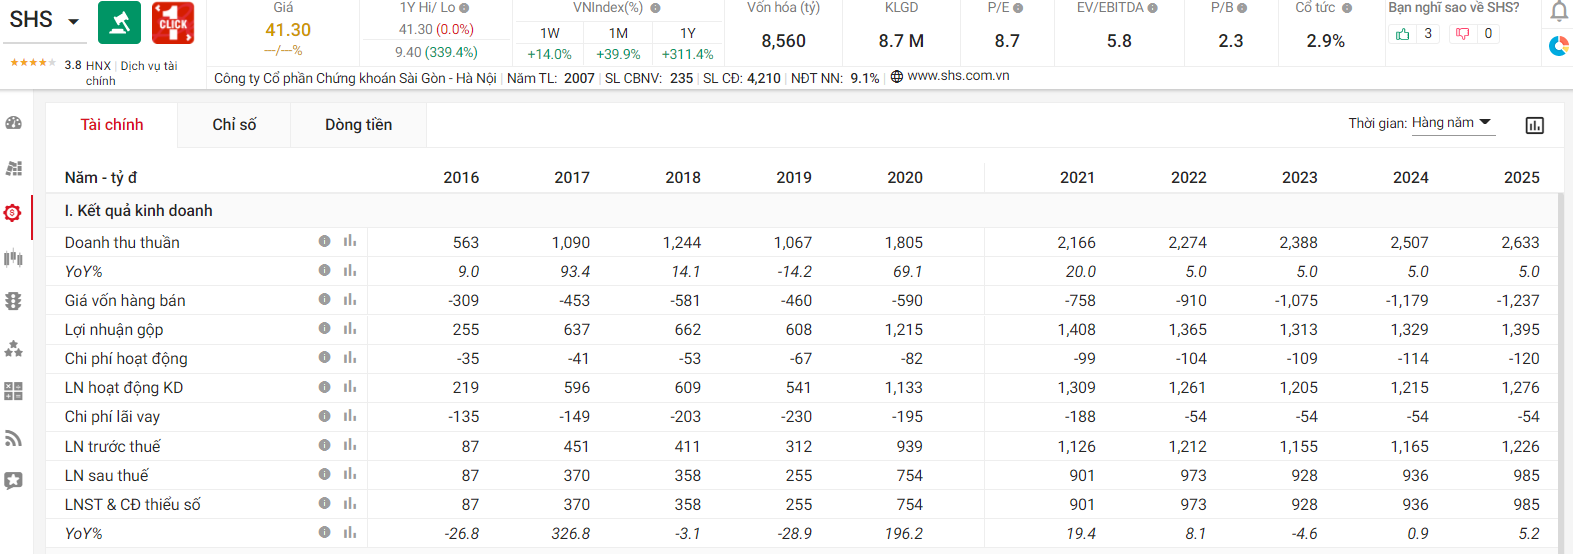Click the traffic light icon in sidebar
Viewport: 1573px width, 554px height.
click(14, 301)
